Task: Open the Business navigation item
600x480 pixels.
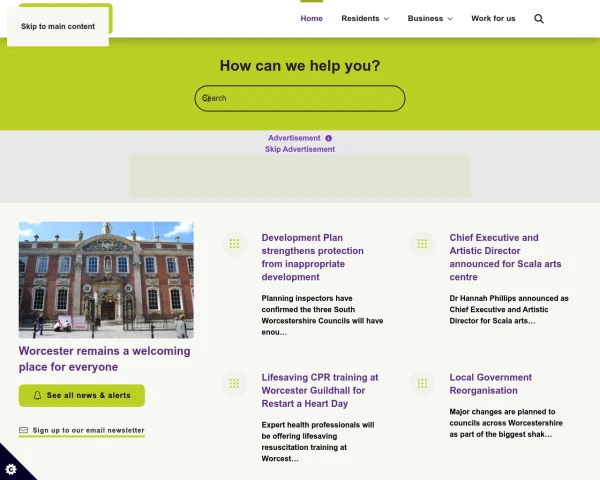Action: tap(425, 18)
